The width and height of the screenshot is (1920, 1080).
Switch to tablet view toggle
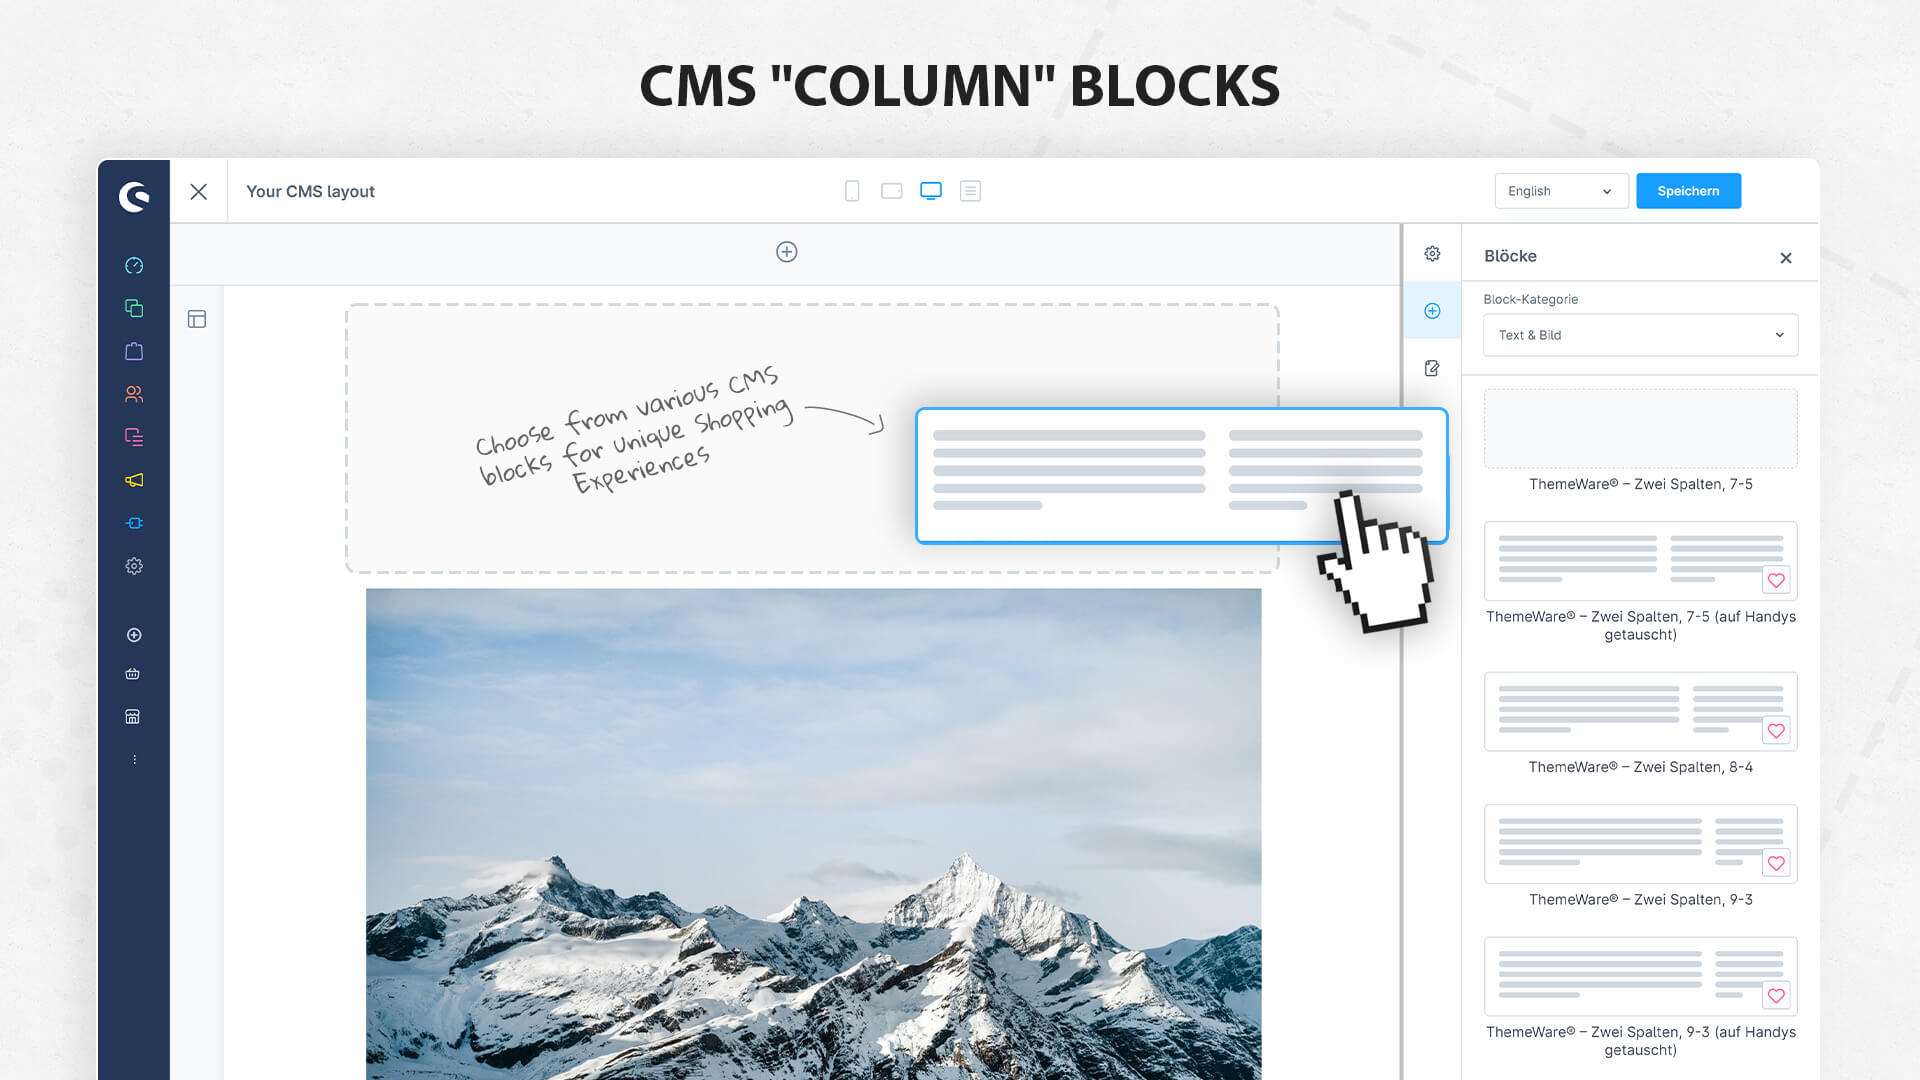tap(890, 191)
